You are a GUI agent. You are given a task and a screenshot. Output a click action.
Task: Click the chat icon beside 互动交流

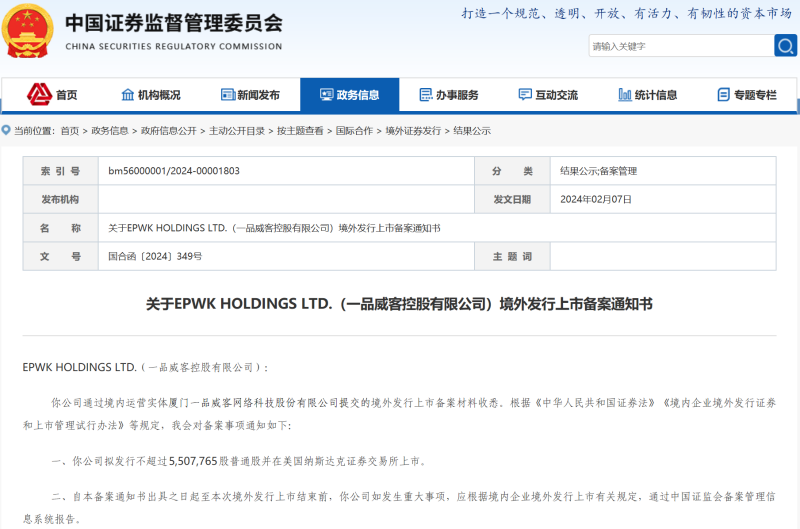[x=525, y=94]
